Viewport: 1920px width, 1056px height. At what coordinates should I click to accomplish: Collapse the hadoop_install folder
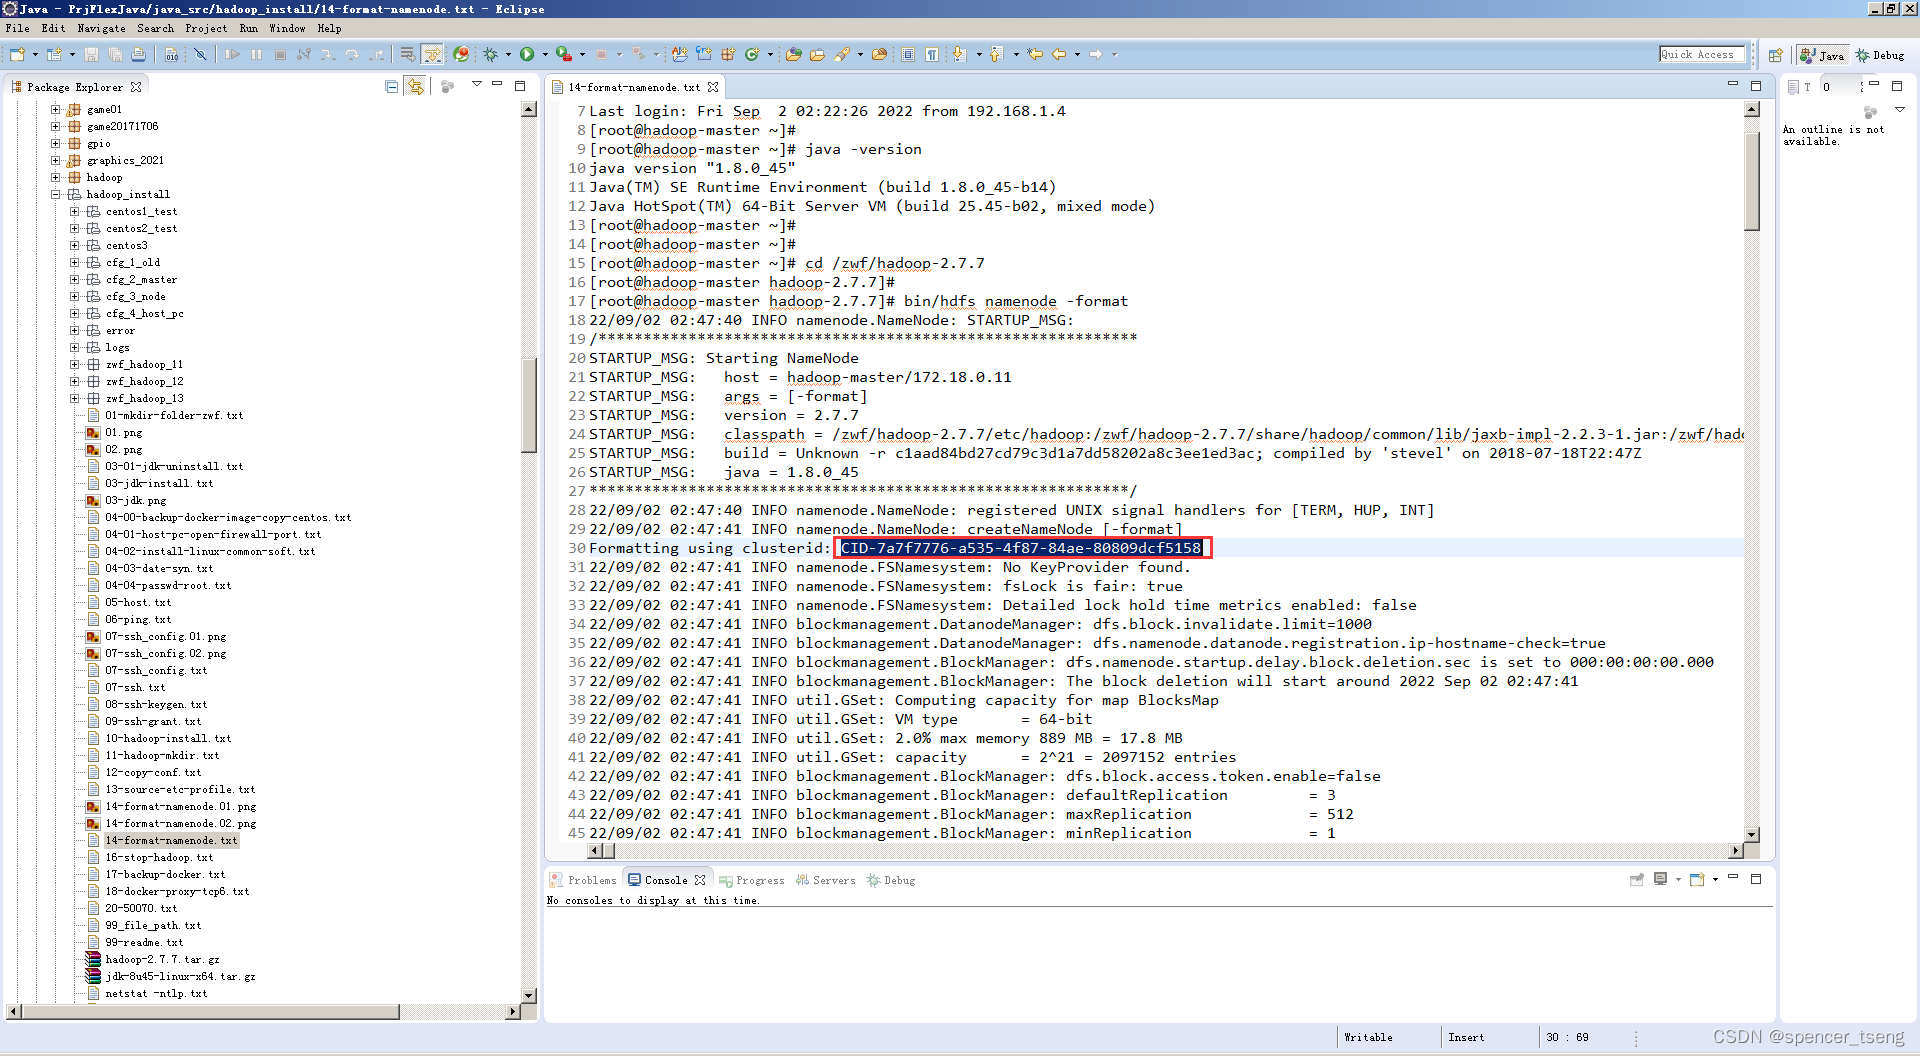coord(55,194)
